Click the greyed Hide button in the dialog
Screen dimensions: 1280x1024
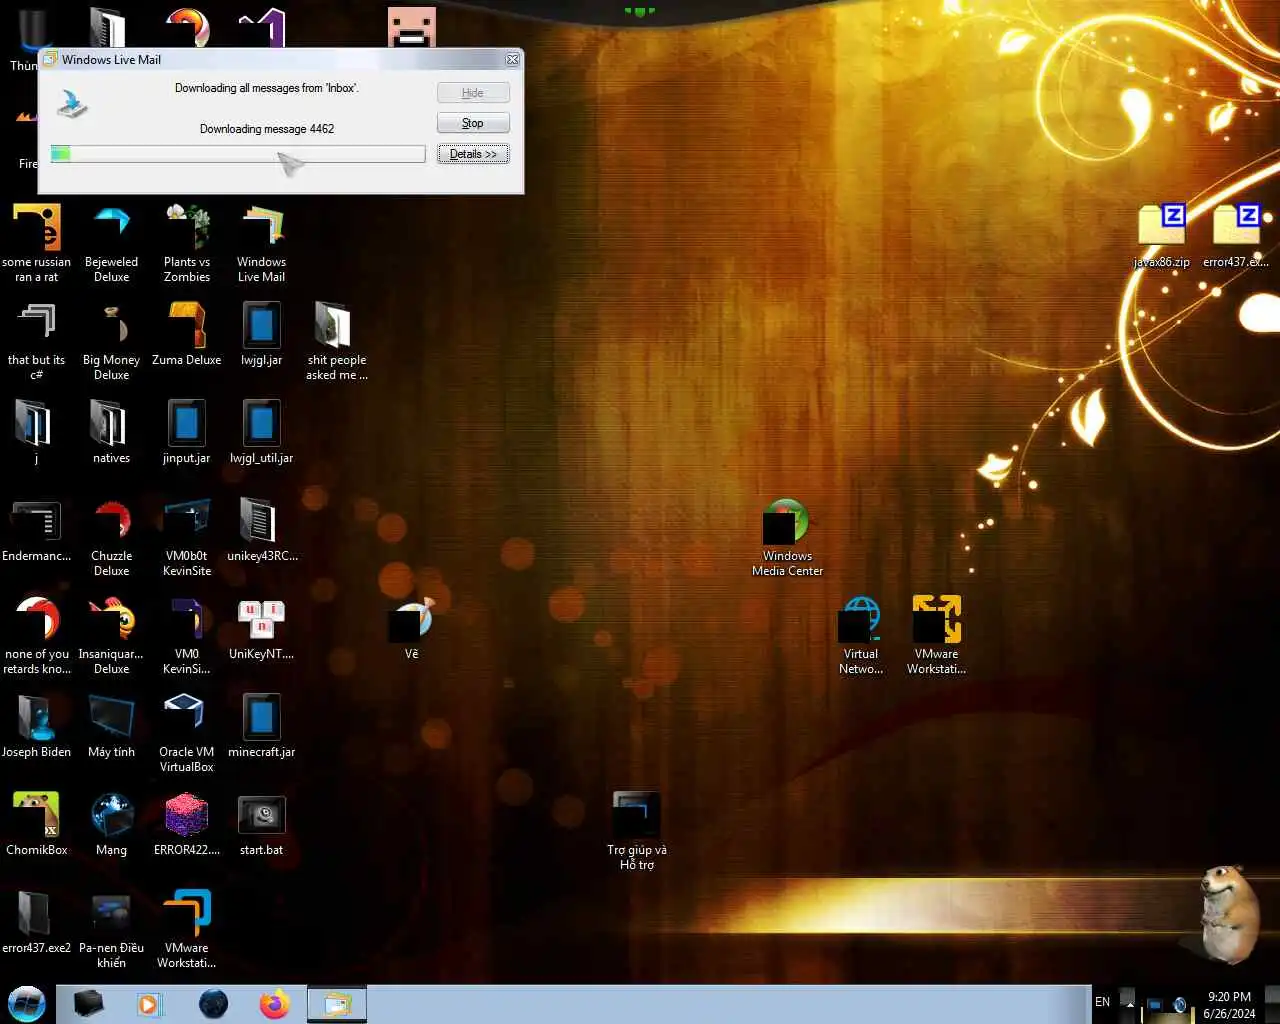click(x=473, y=93)
